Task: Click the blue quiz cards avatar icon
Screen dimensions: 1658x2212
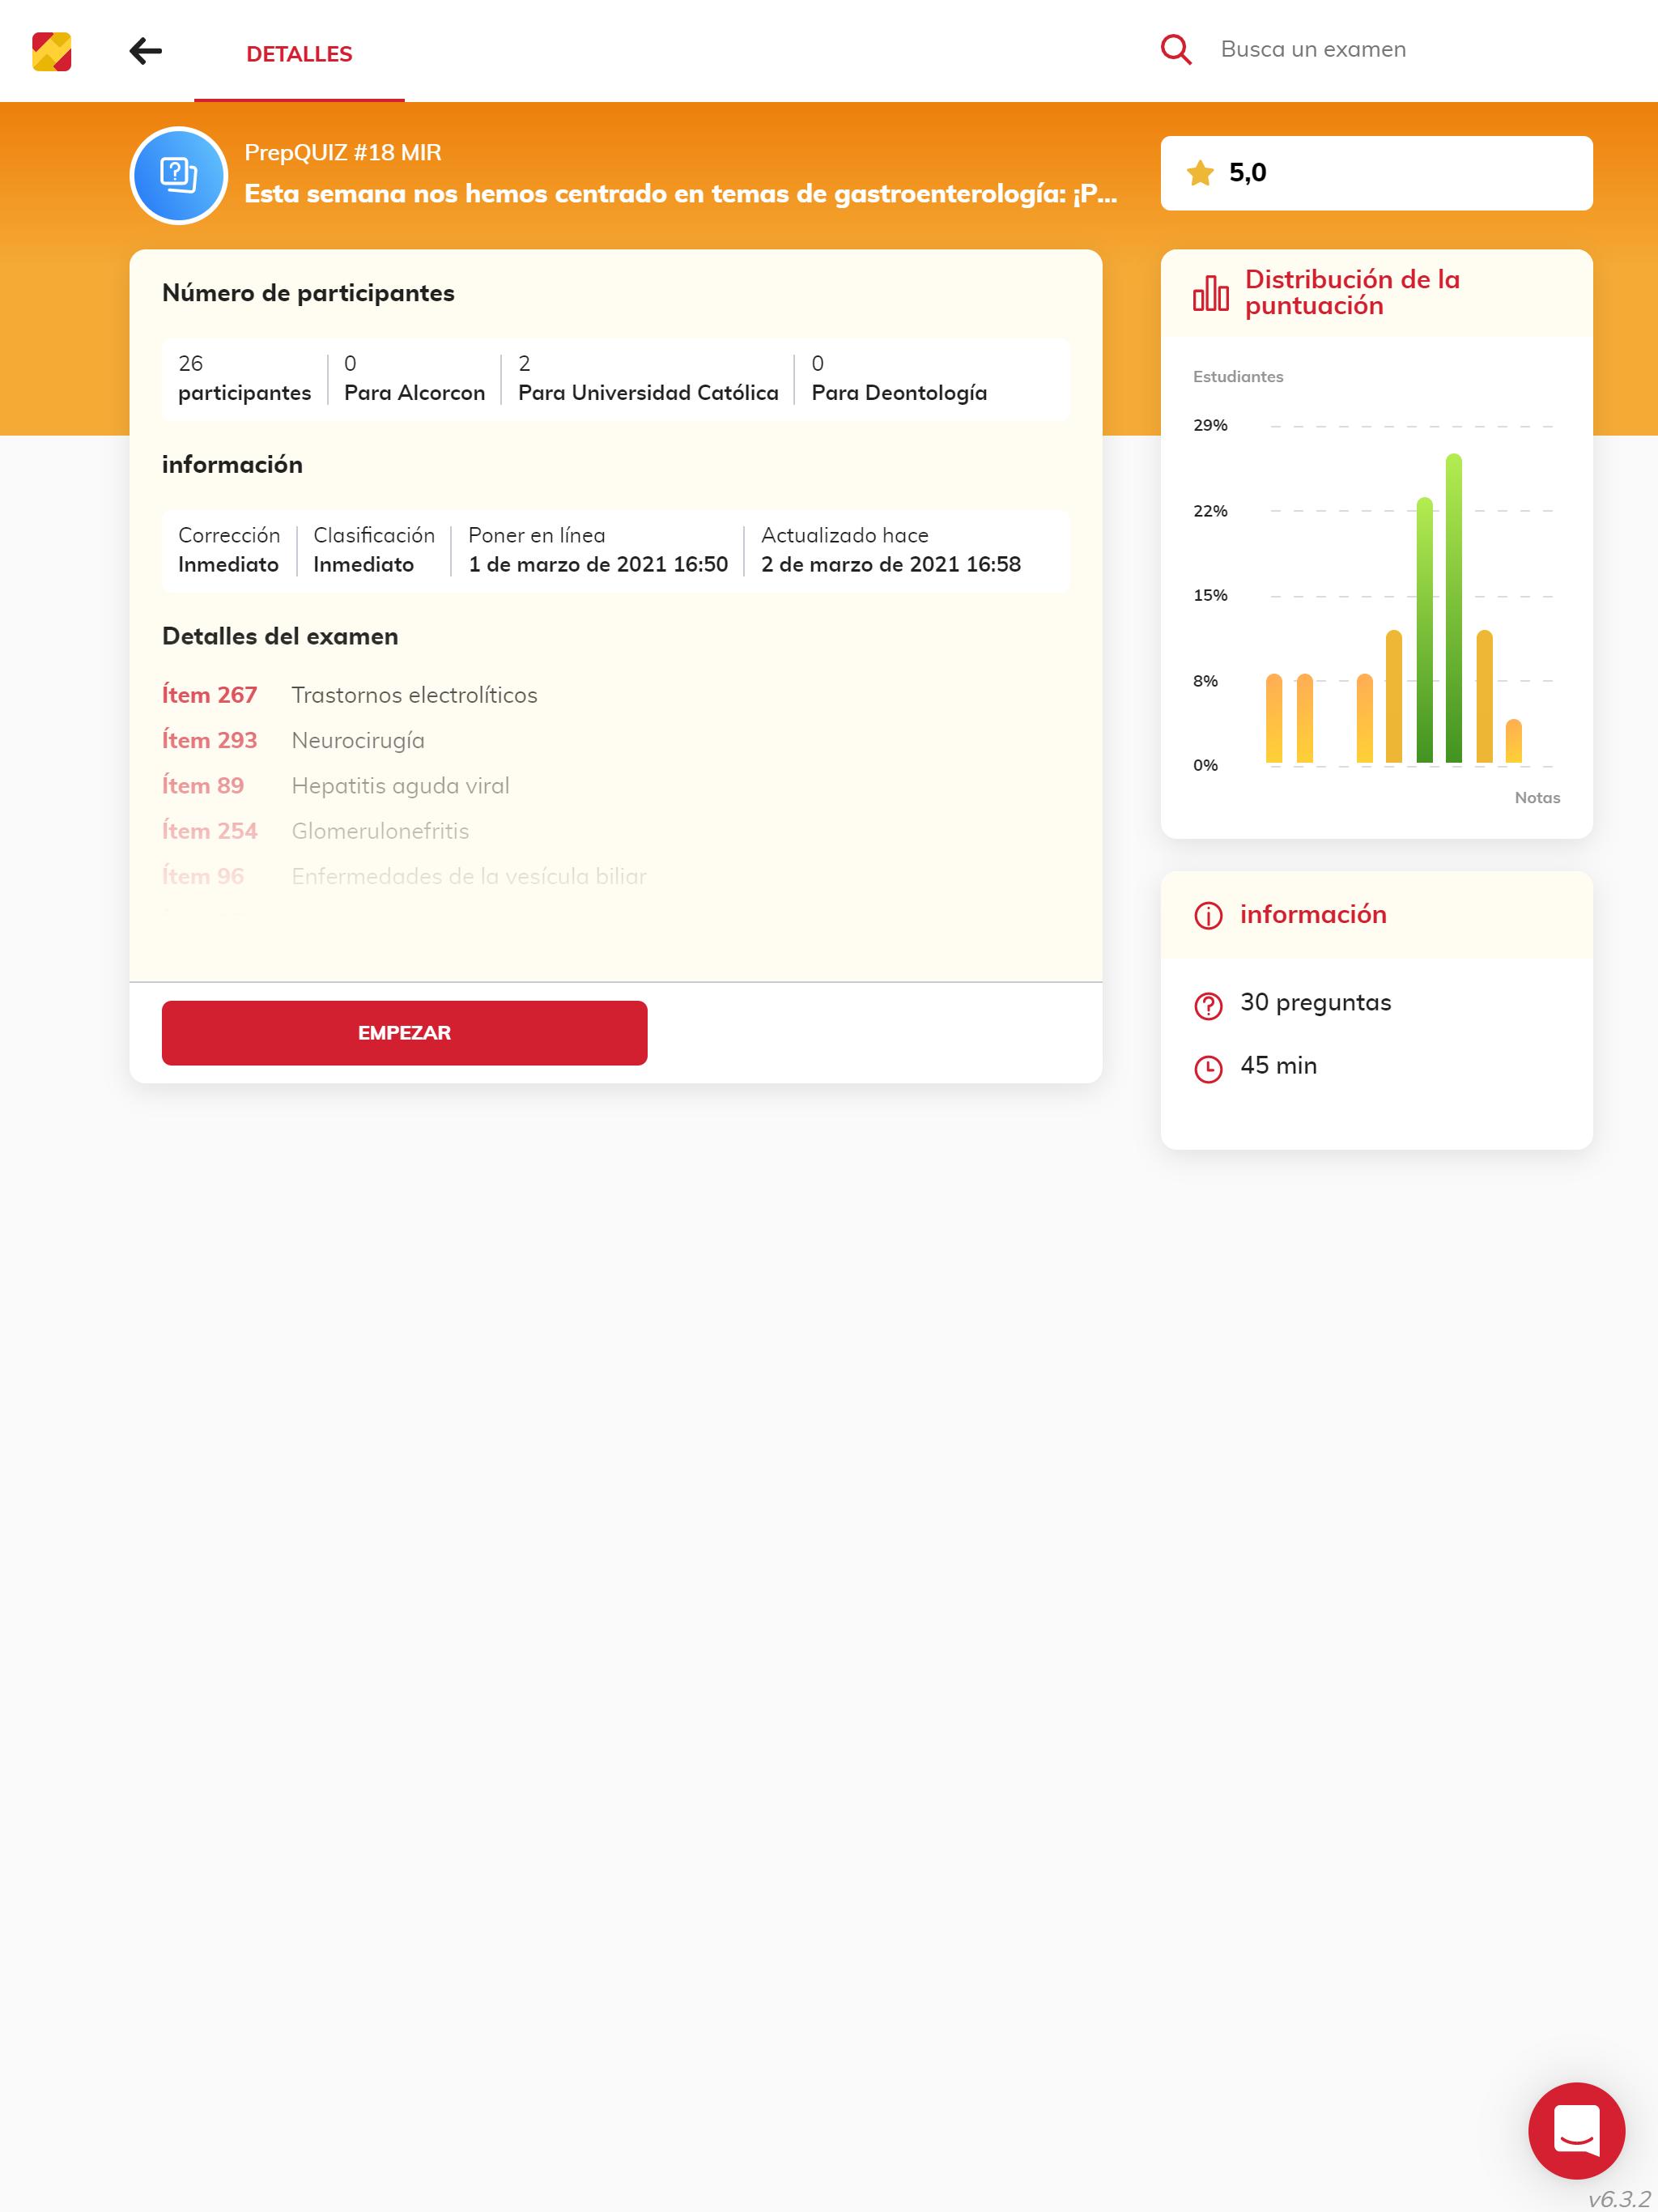Action: 179,176
